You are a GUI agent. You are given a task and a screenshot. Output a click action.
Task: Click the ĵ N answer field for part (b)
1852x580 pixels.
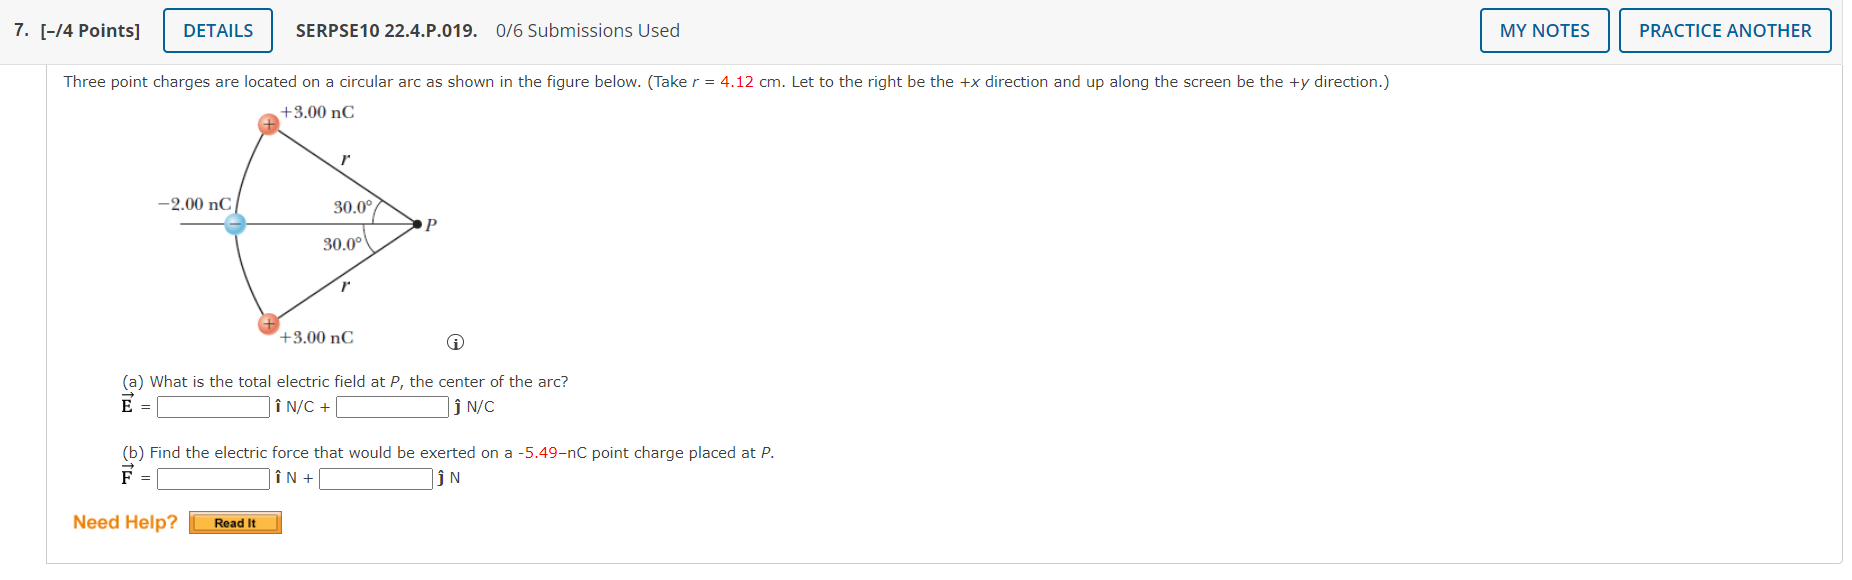tap(375, 479)
